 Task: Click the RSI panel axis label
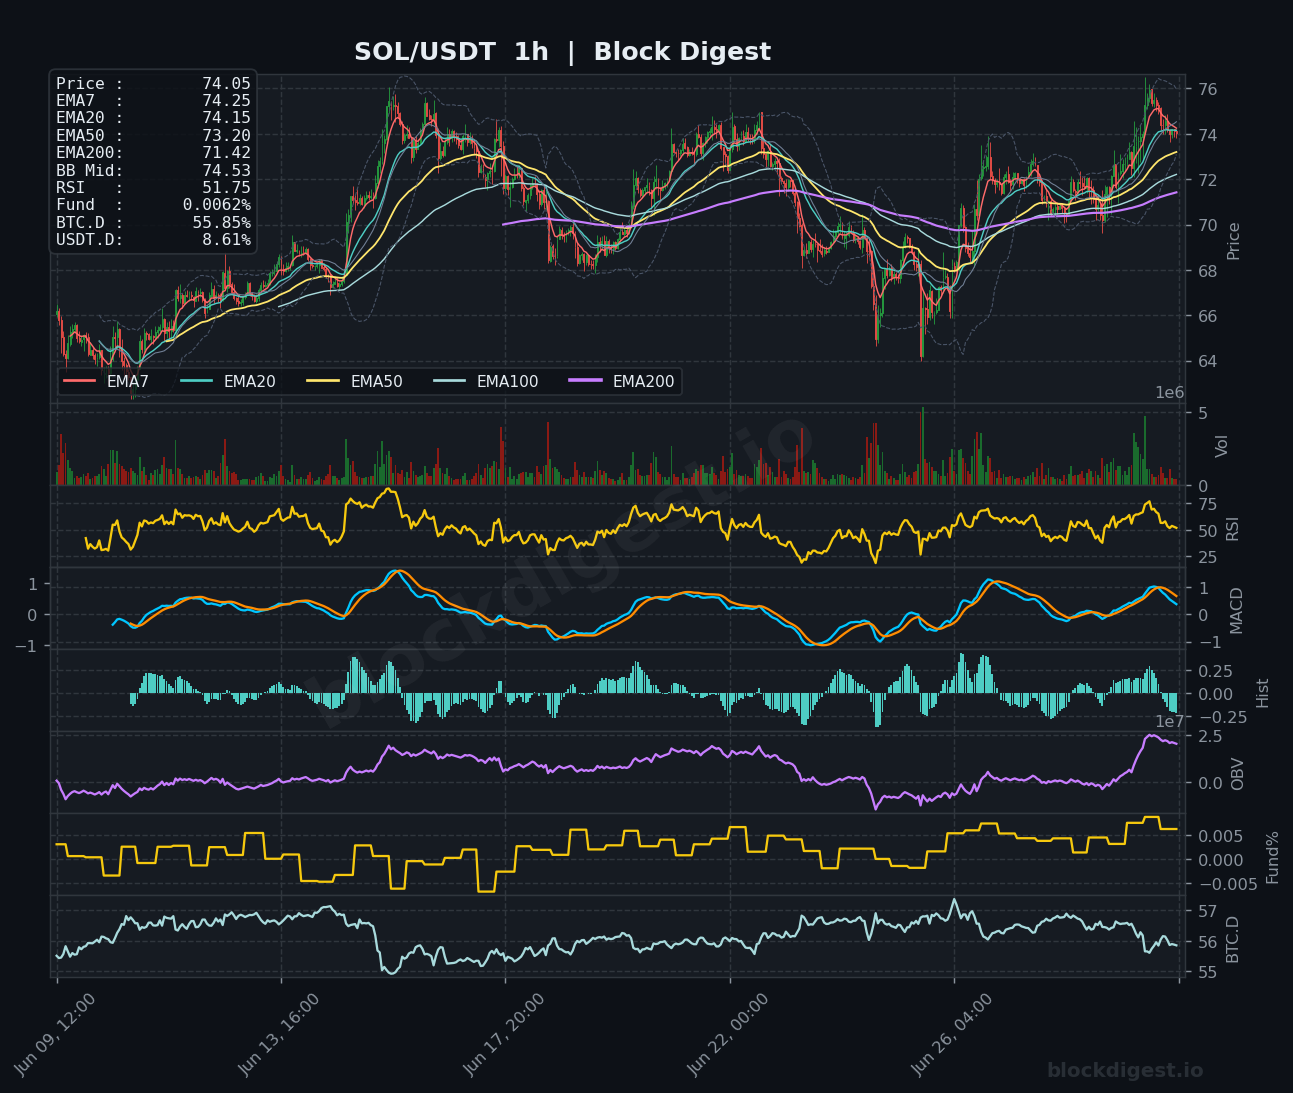coord(1232,528)
